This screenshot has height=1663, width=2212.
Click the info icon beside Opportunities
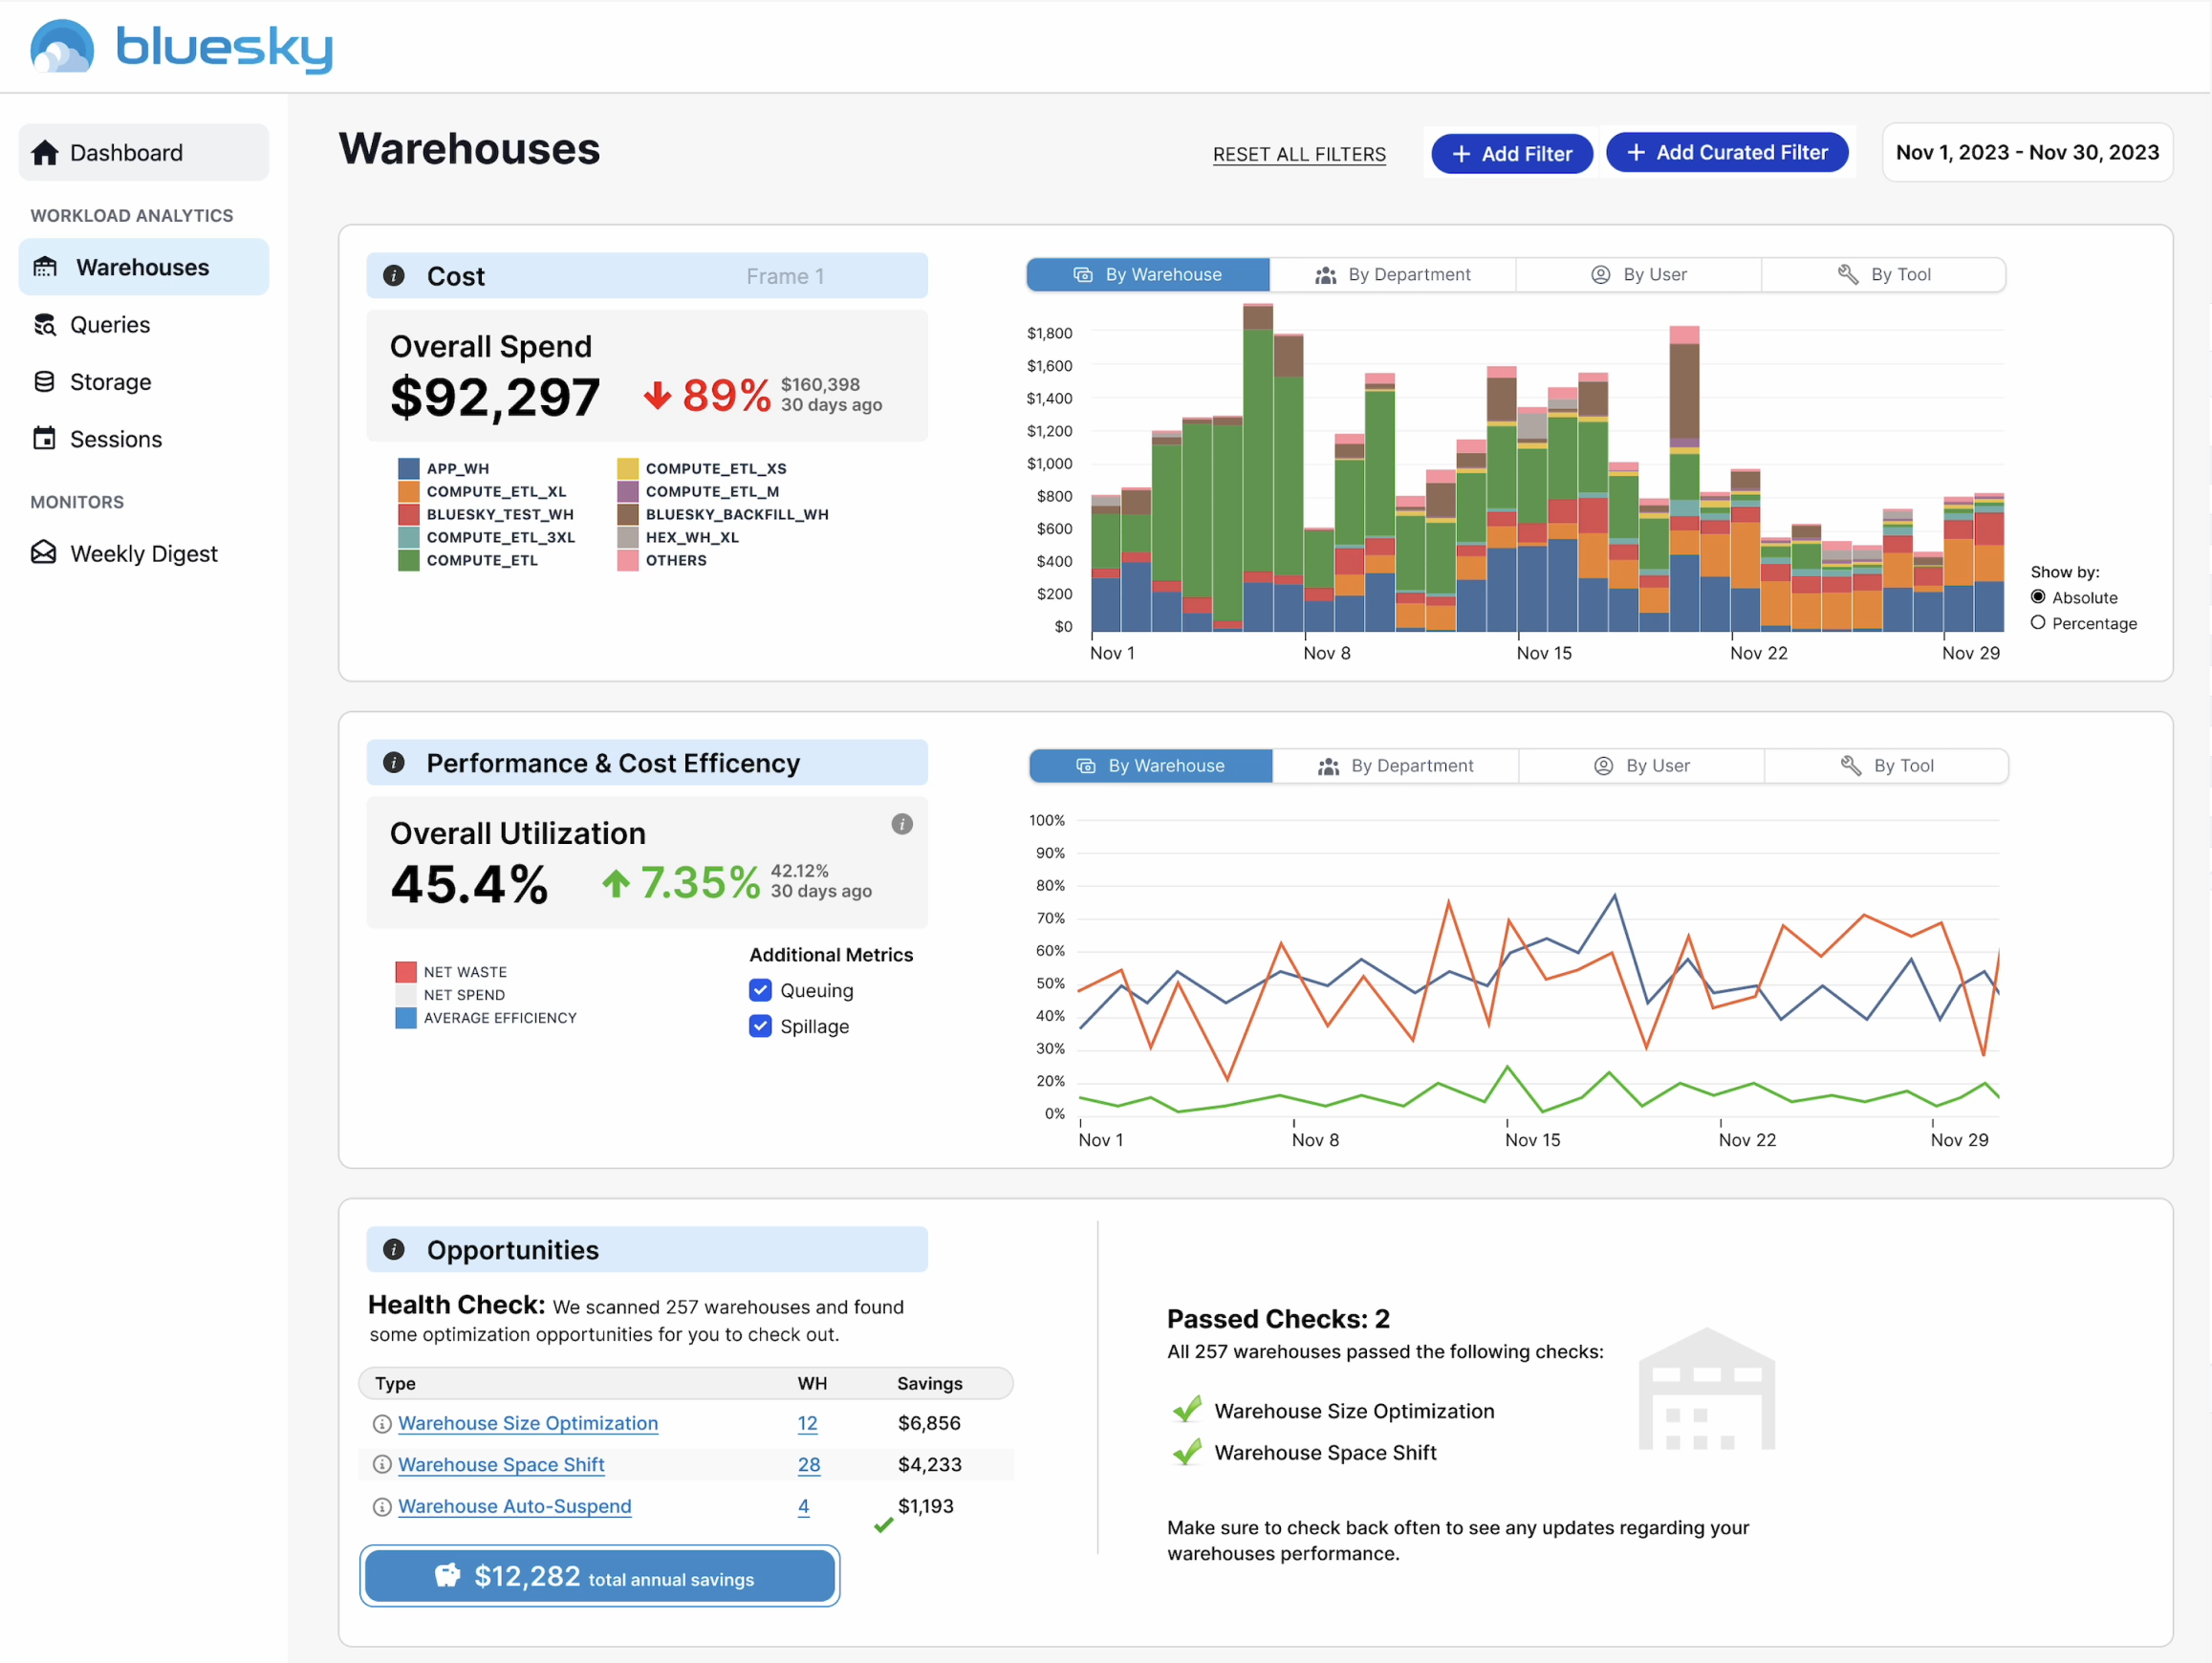tap(394, 1250)
